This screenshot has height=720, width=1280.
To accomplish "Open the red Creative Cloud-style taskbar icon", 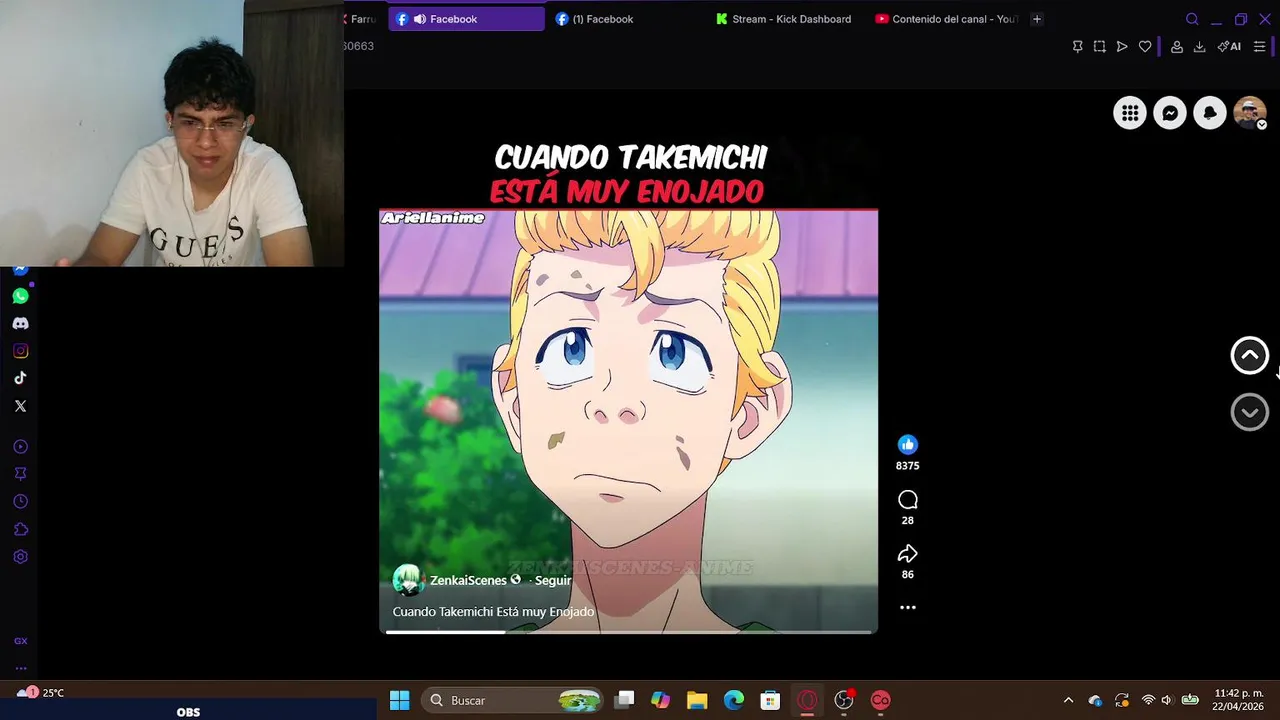I will (880, 700).
